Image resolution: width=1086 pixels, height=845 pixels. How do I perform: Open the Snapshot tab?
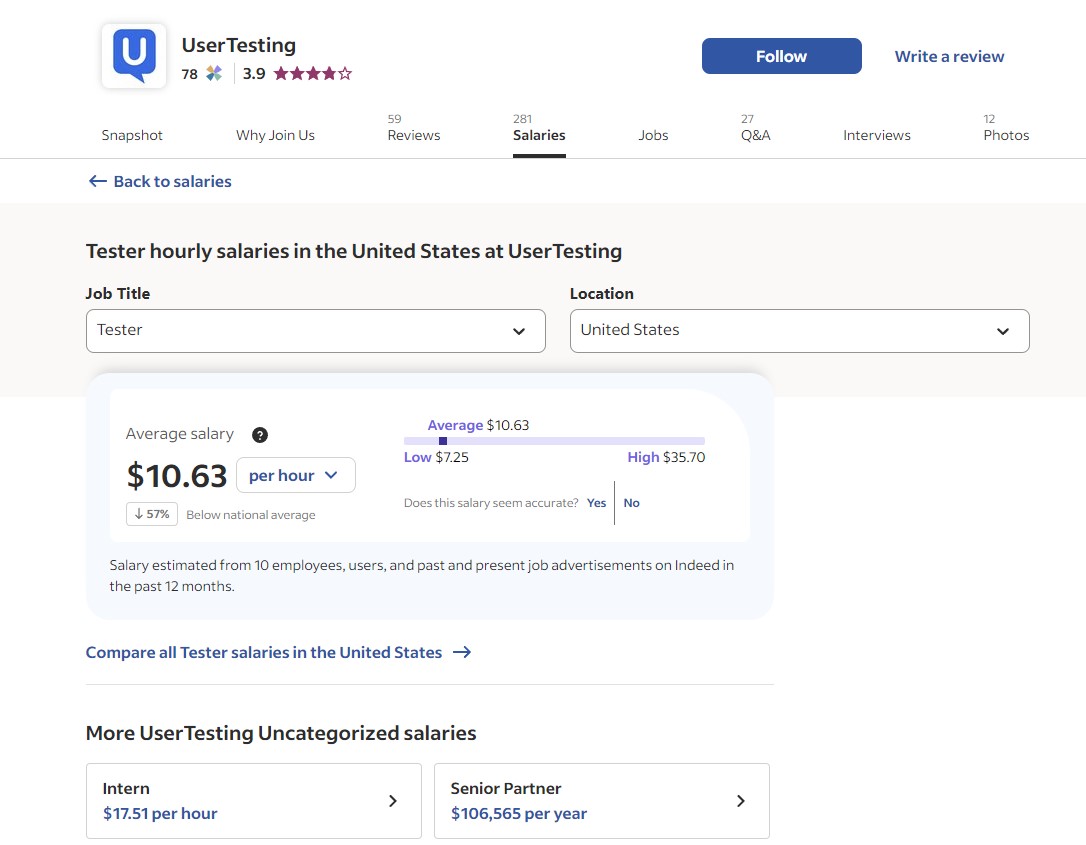click(132, 135)
